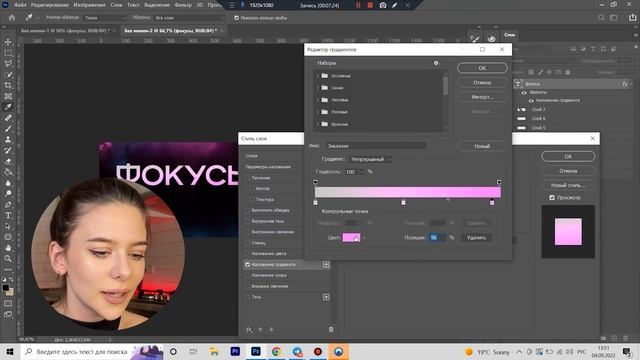
Task: Select the right pink color stop
Action: coord(492,202)
